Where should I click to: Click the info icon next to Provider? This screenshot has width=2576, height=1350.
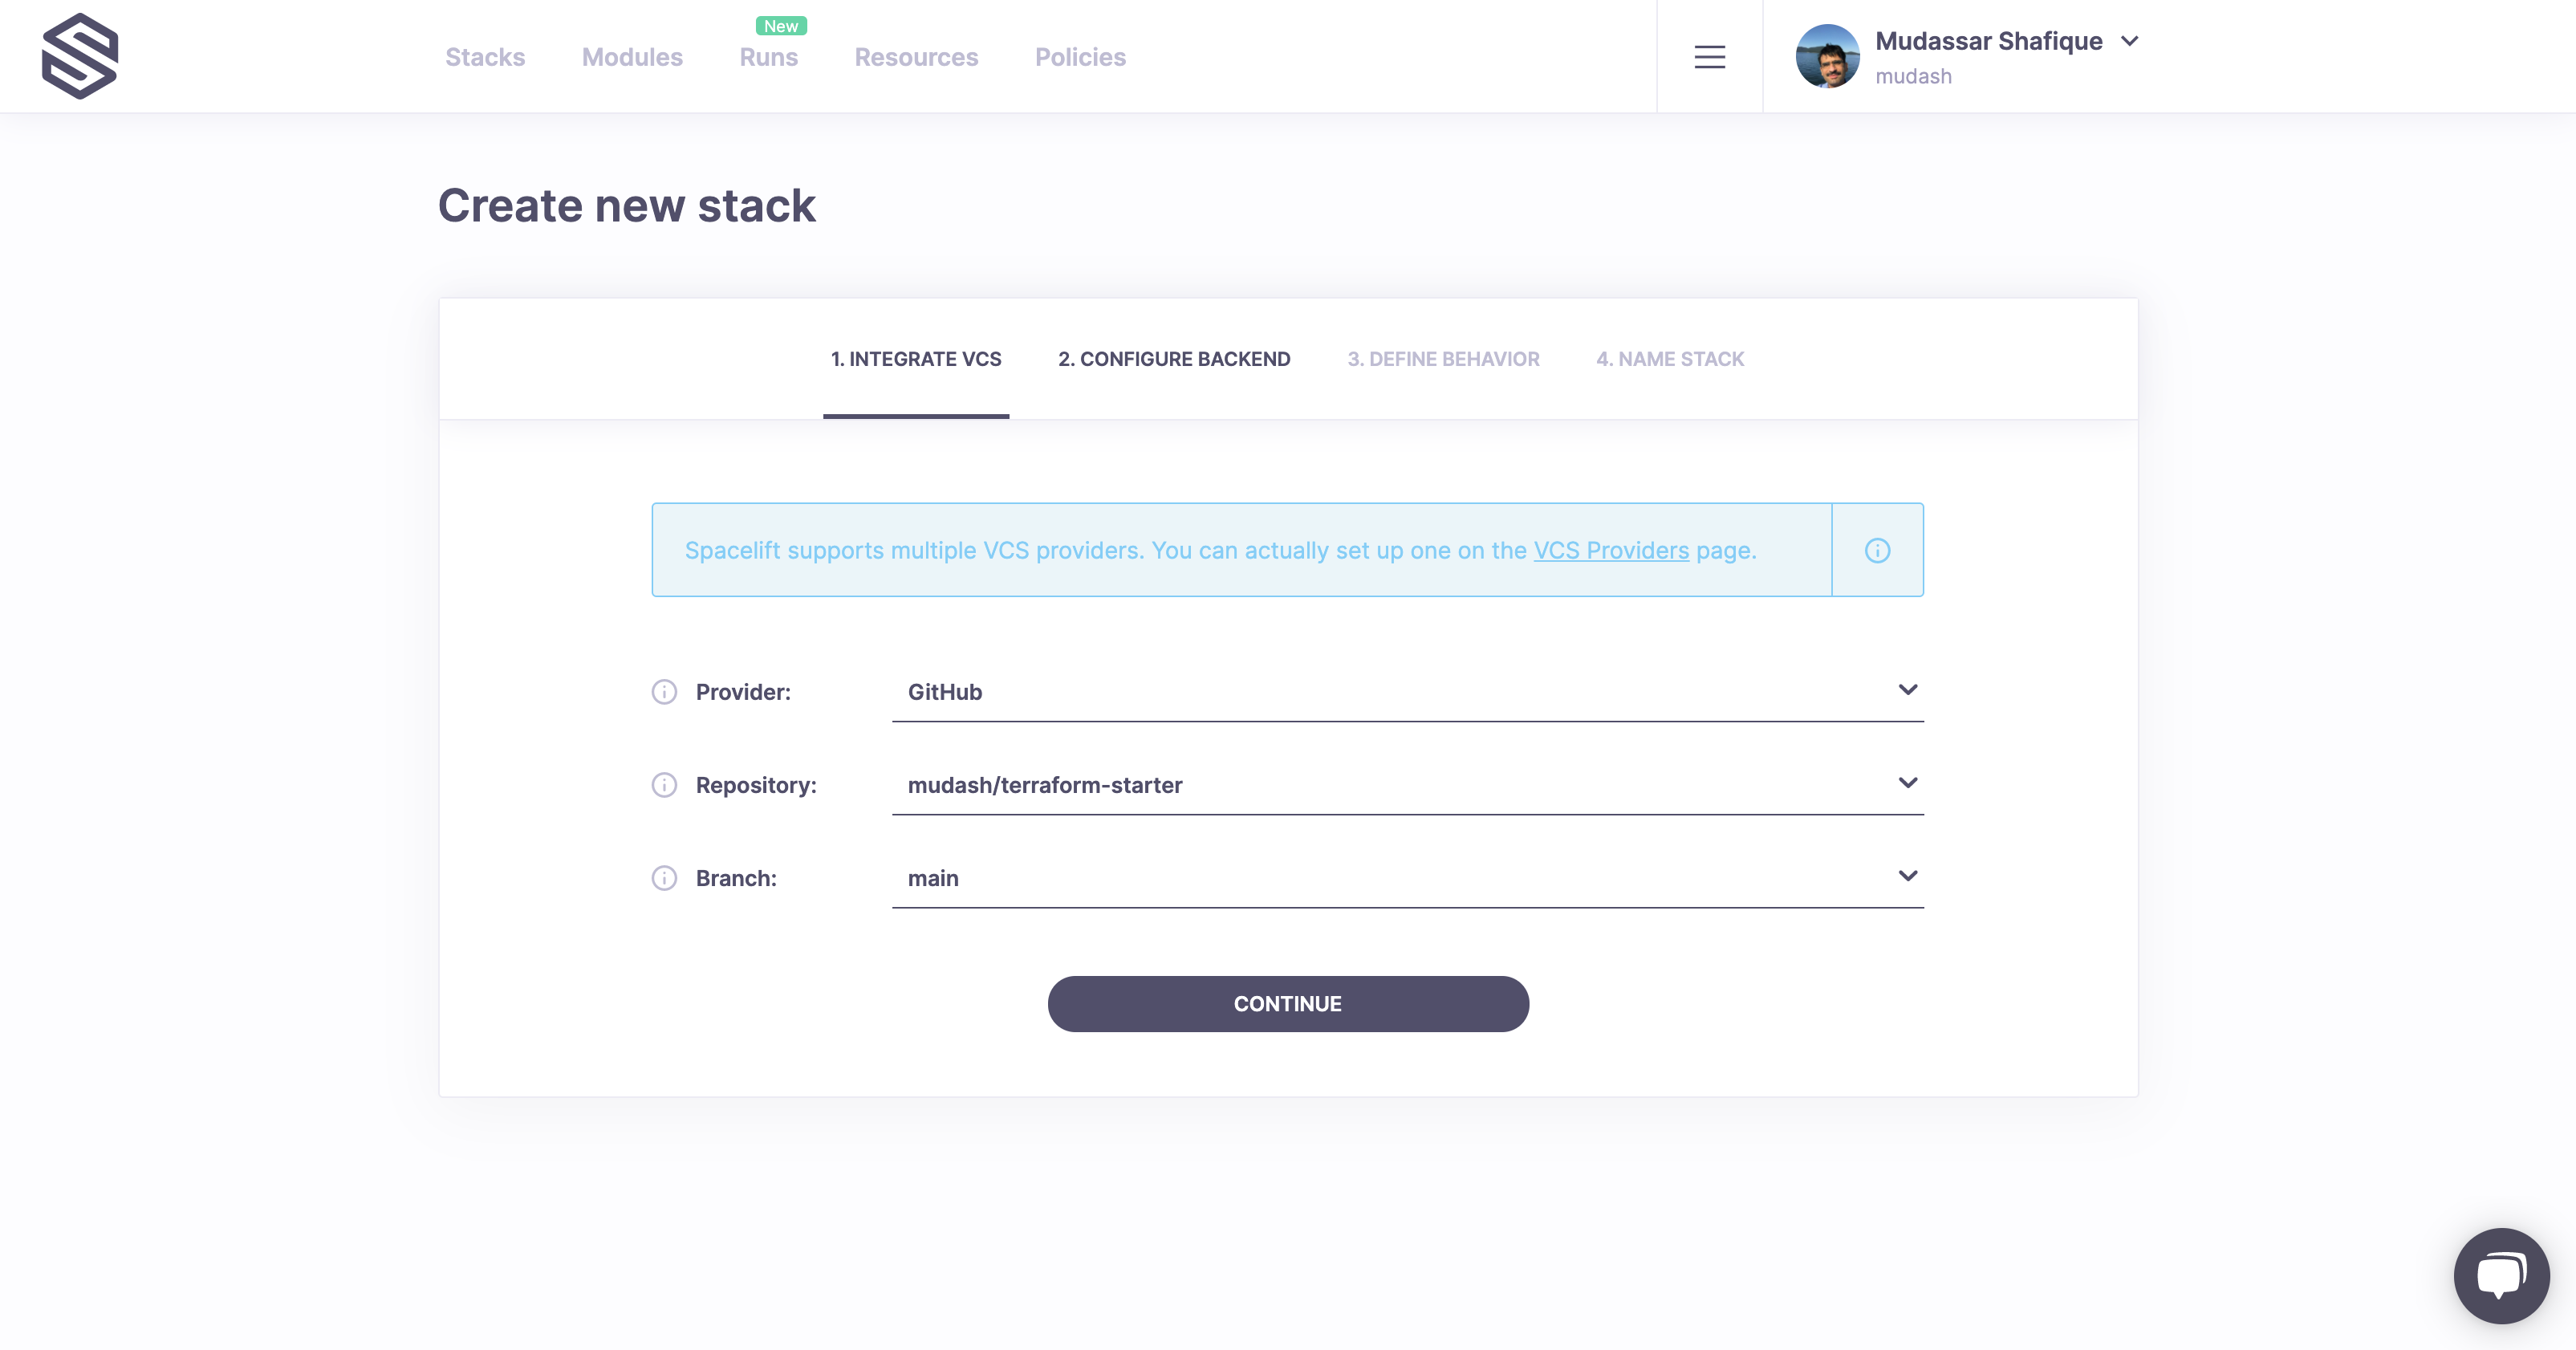664,692
